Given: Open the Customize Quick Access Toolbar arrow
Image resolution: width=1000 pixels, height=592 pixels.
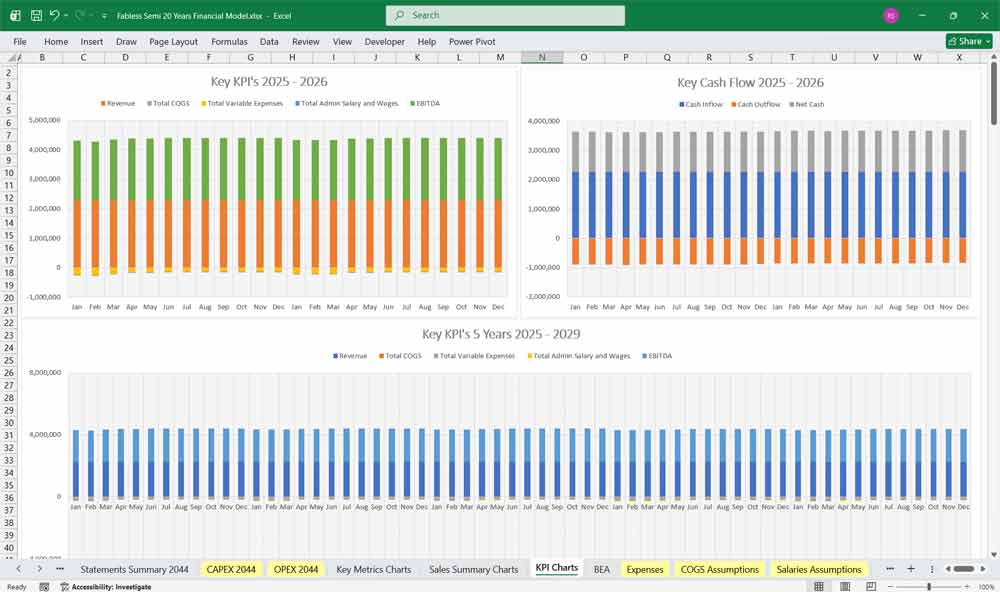Looking at the screenshot, I should (x=104, y=16).
